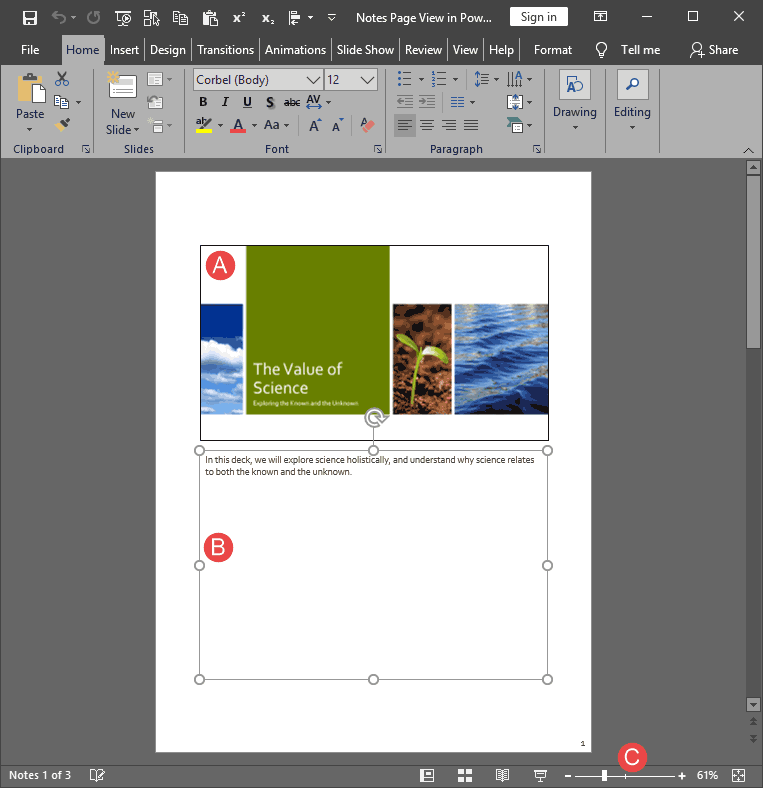The height and width of the screenshot is (788, 763).
Task: Click the Clear All Formatting eraser icon
Action: [x=367, y=125]
